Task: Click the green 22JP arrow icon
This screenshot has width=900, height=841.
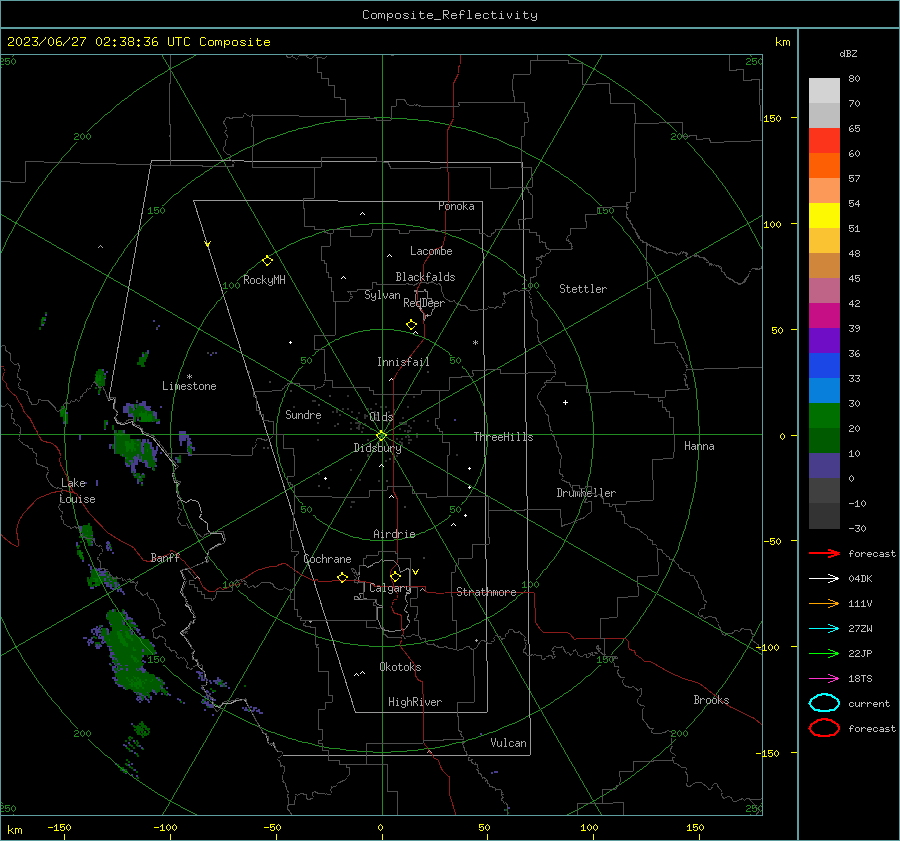Action: point(824,653)
